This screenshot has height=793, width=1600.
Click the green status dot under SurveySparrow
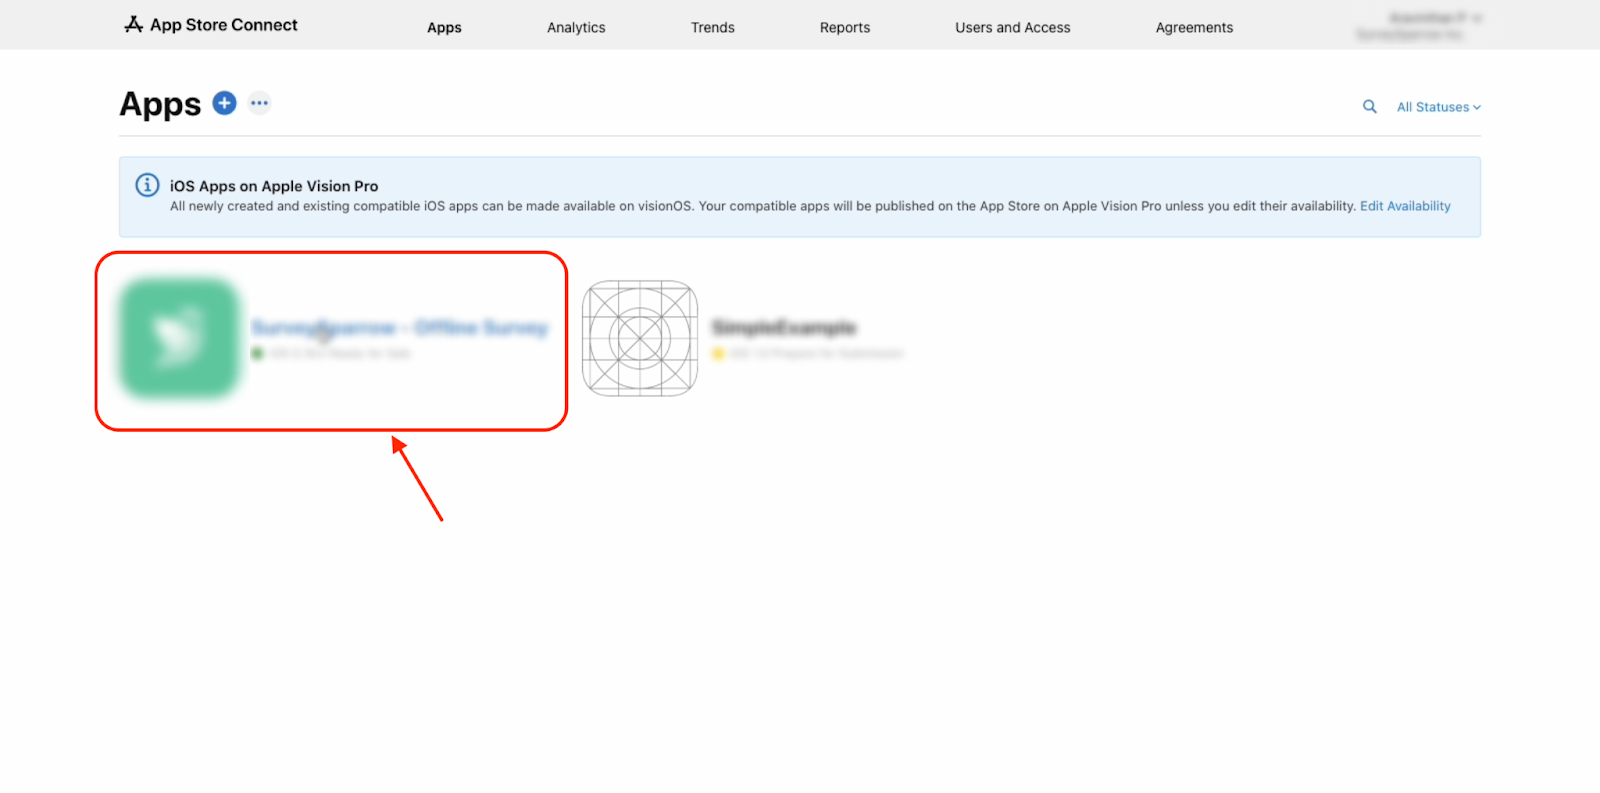[257, 354]
